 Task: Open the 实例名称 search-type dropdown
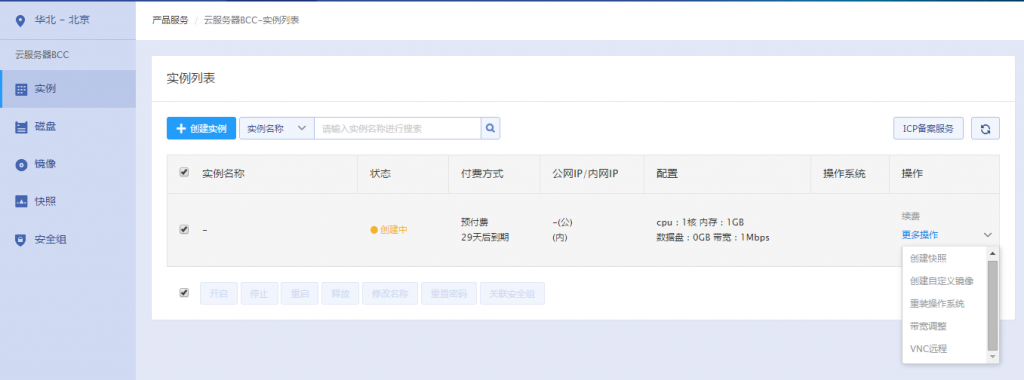click(x=277, y=129)
